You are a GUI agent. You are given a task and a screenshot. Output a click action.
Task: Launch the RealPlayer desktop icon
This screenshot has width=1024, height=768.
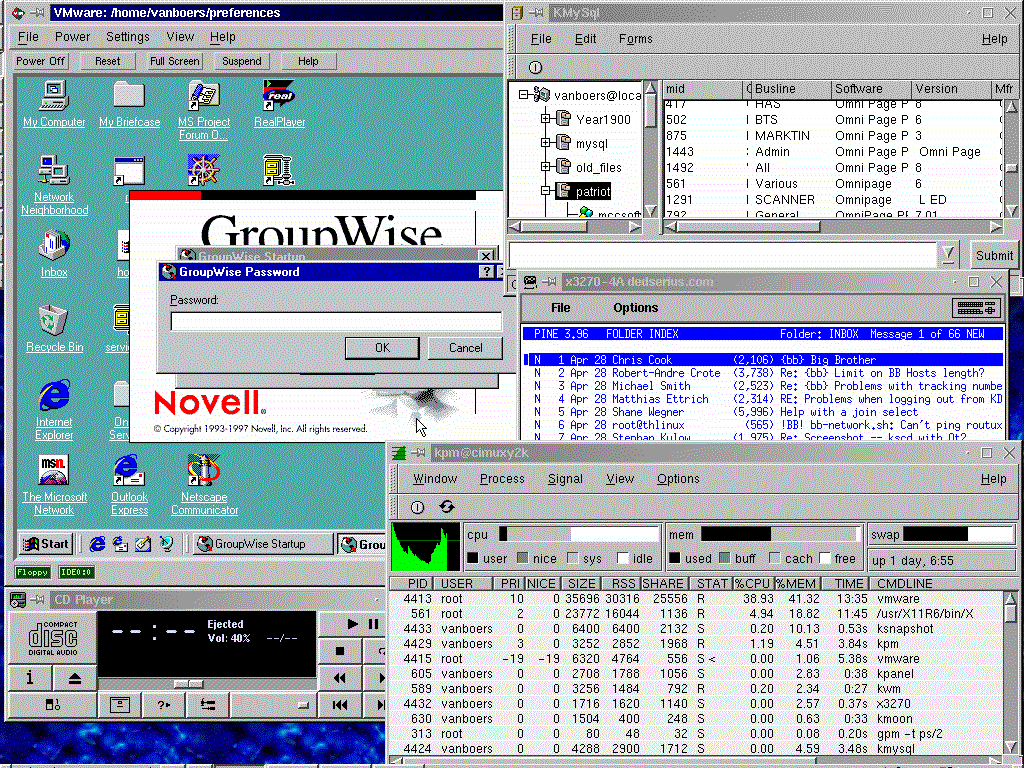point(280,104)
